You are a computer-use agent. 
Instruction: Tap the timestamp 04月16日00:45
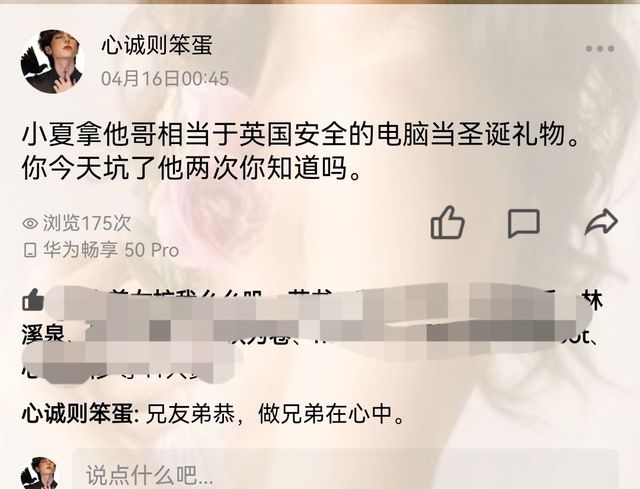coord(165,78)
